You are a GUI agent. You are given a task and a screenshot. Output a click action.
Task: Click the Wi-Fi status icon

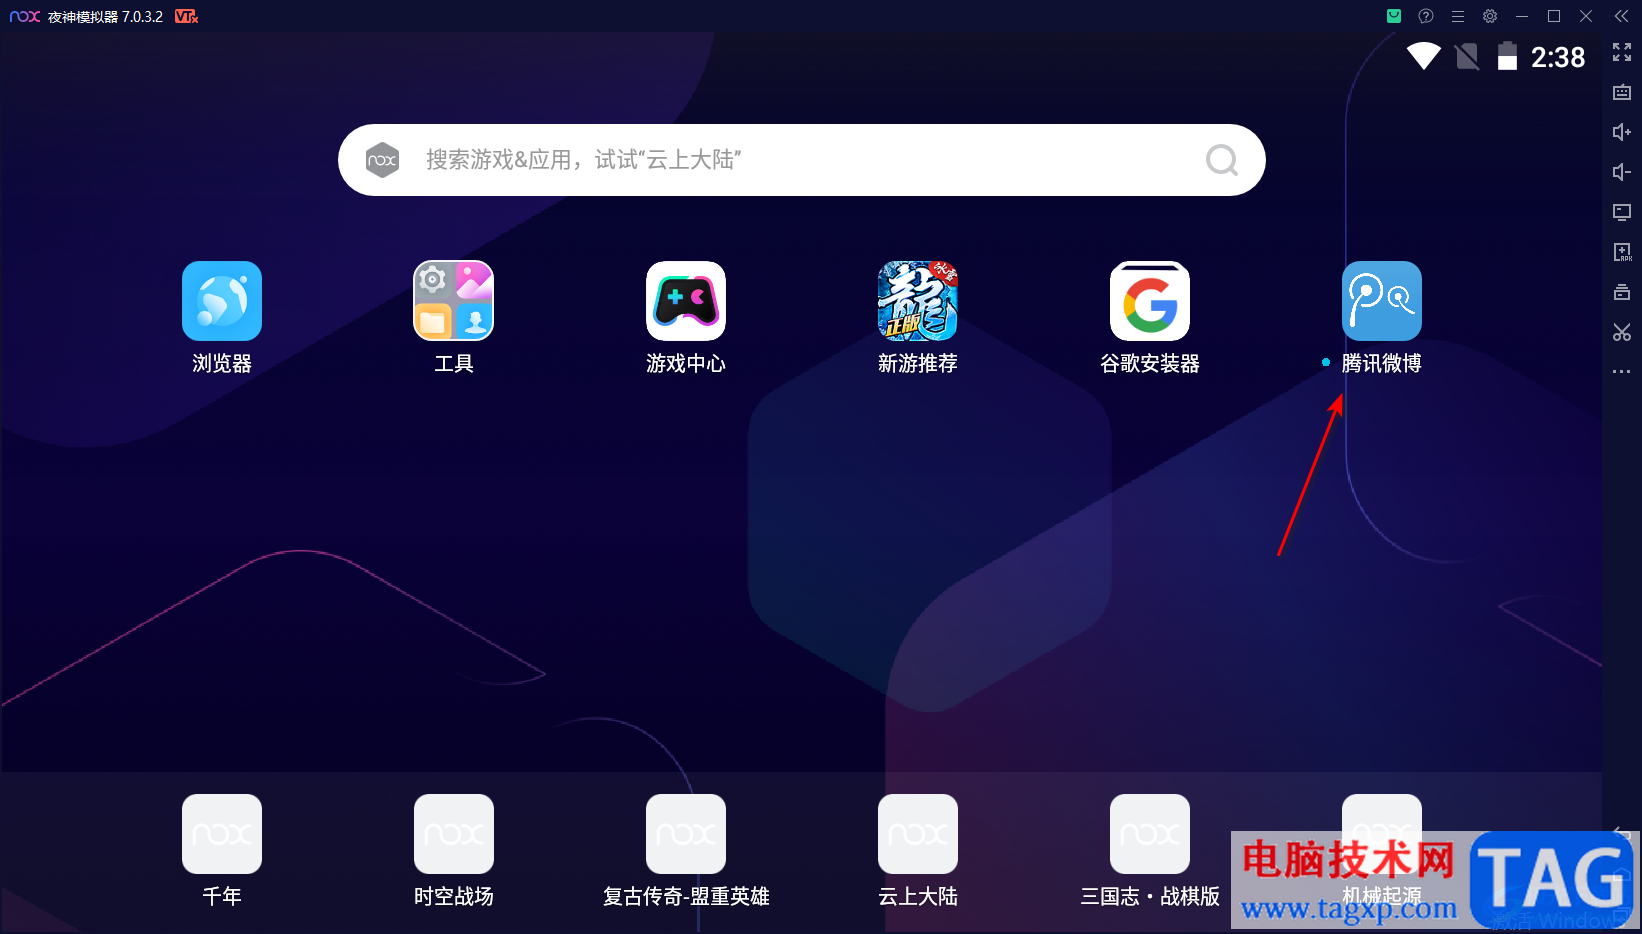(x=1424, y=56)
